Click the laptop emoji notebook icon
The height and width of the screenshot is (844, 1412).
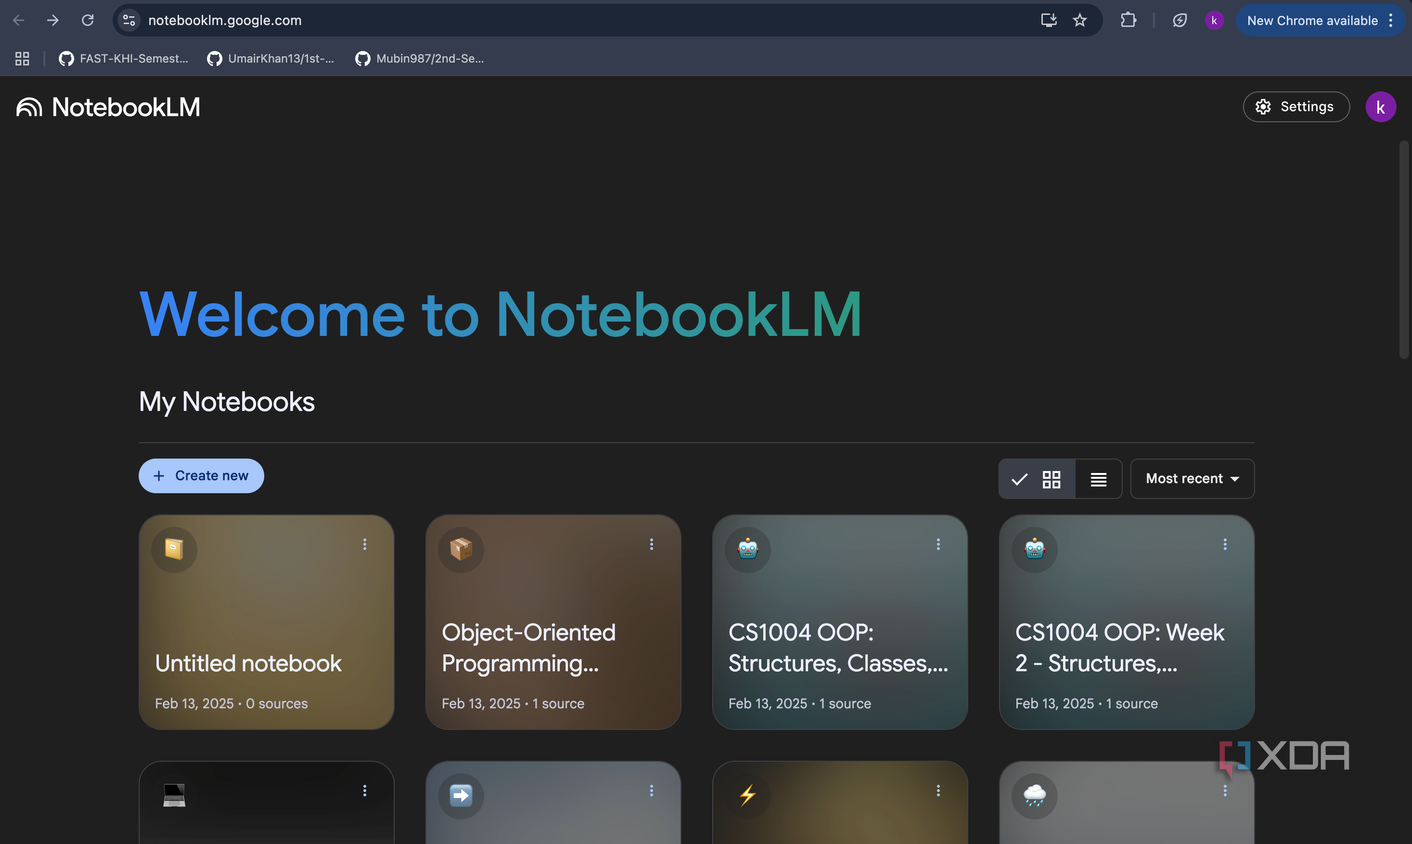coord(174,796)
